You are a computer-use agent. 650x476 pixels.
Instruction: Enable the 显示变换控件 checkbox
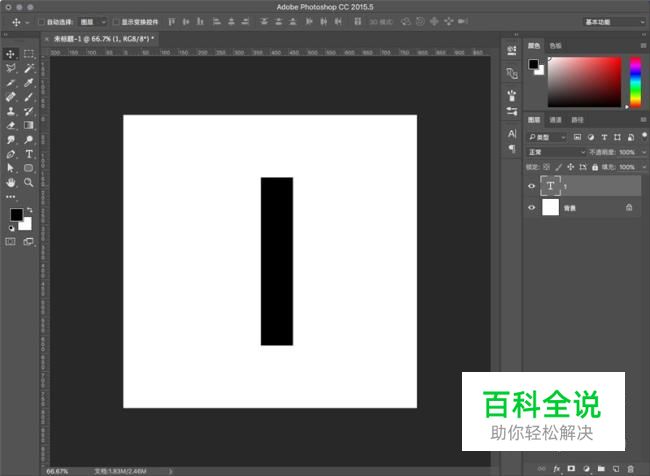pos(115,21)
